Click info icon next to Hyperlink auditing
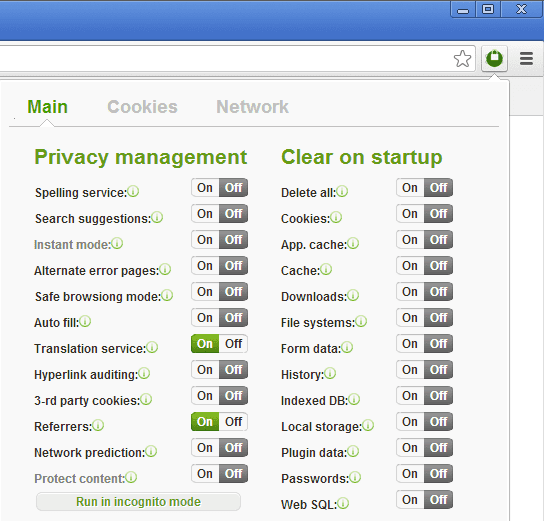Viewport: 544px width, 521px height. [144, 373]
